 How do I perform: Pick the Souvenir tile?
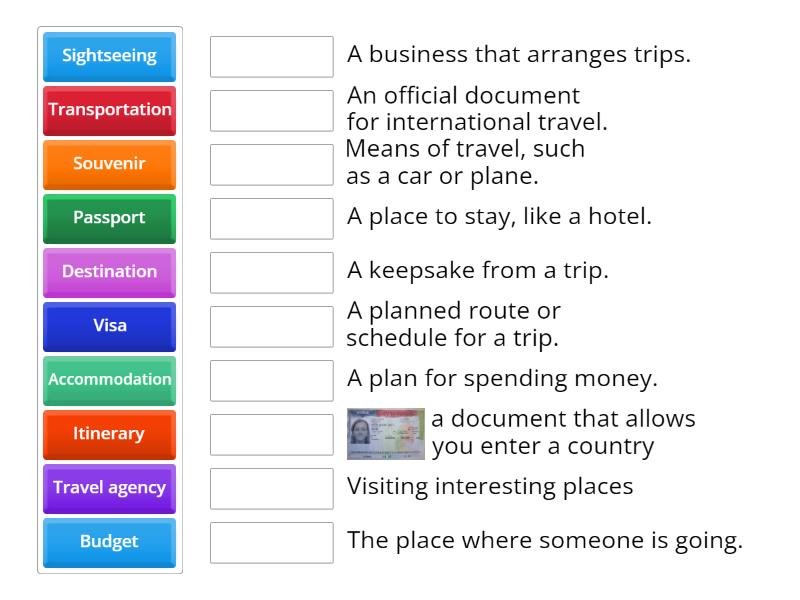tap(108, 165)
